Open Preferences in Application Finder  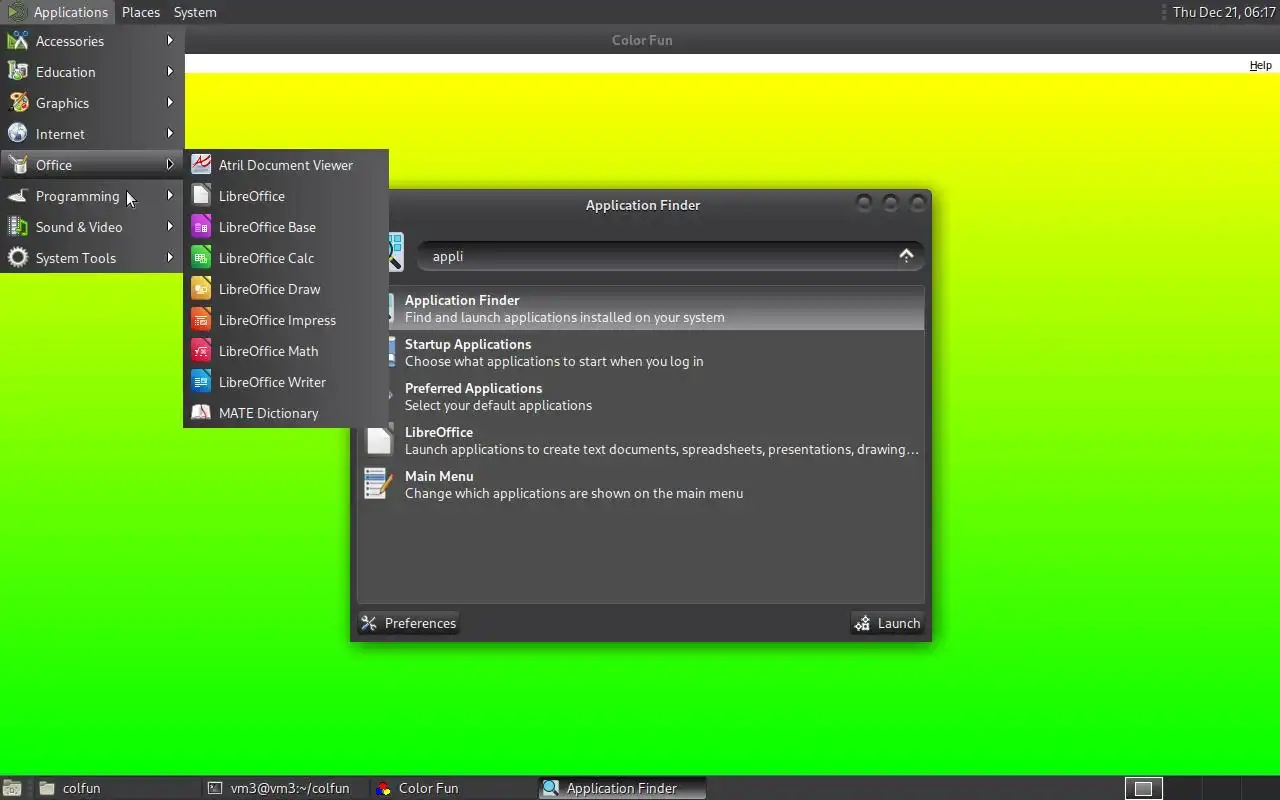(408, 623)
